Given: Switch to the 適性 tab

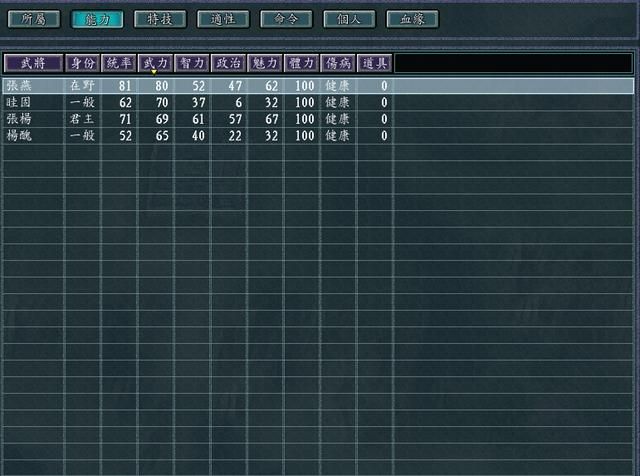Looking at the screenshot, I should tap(223, 19).
